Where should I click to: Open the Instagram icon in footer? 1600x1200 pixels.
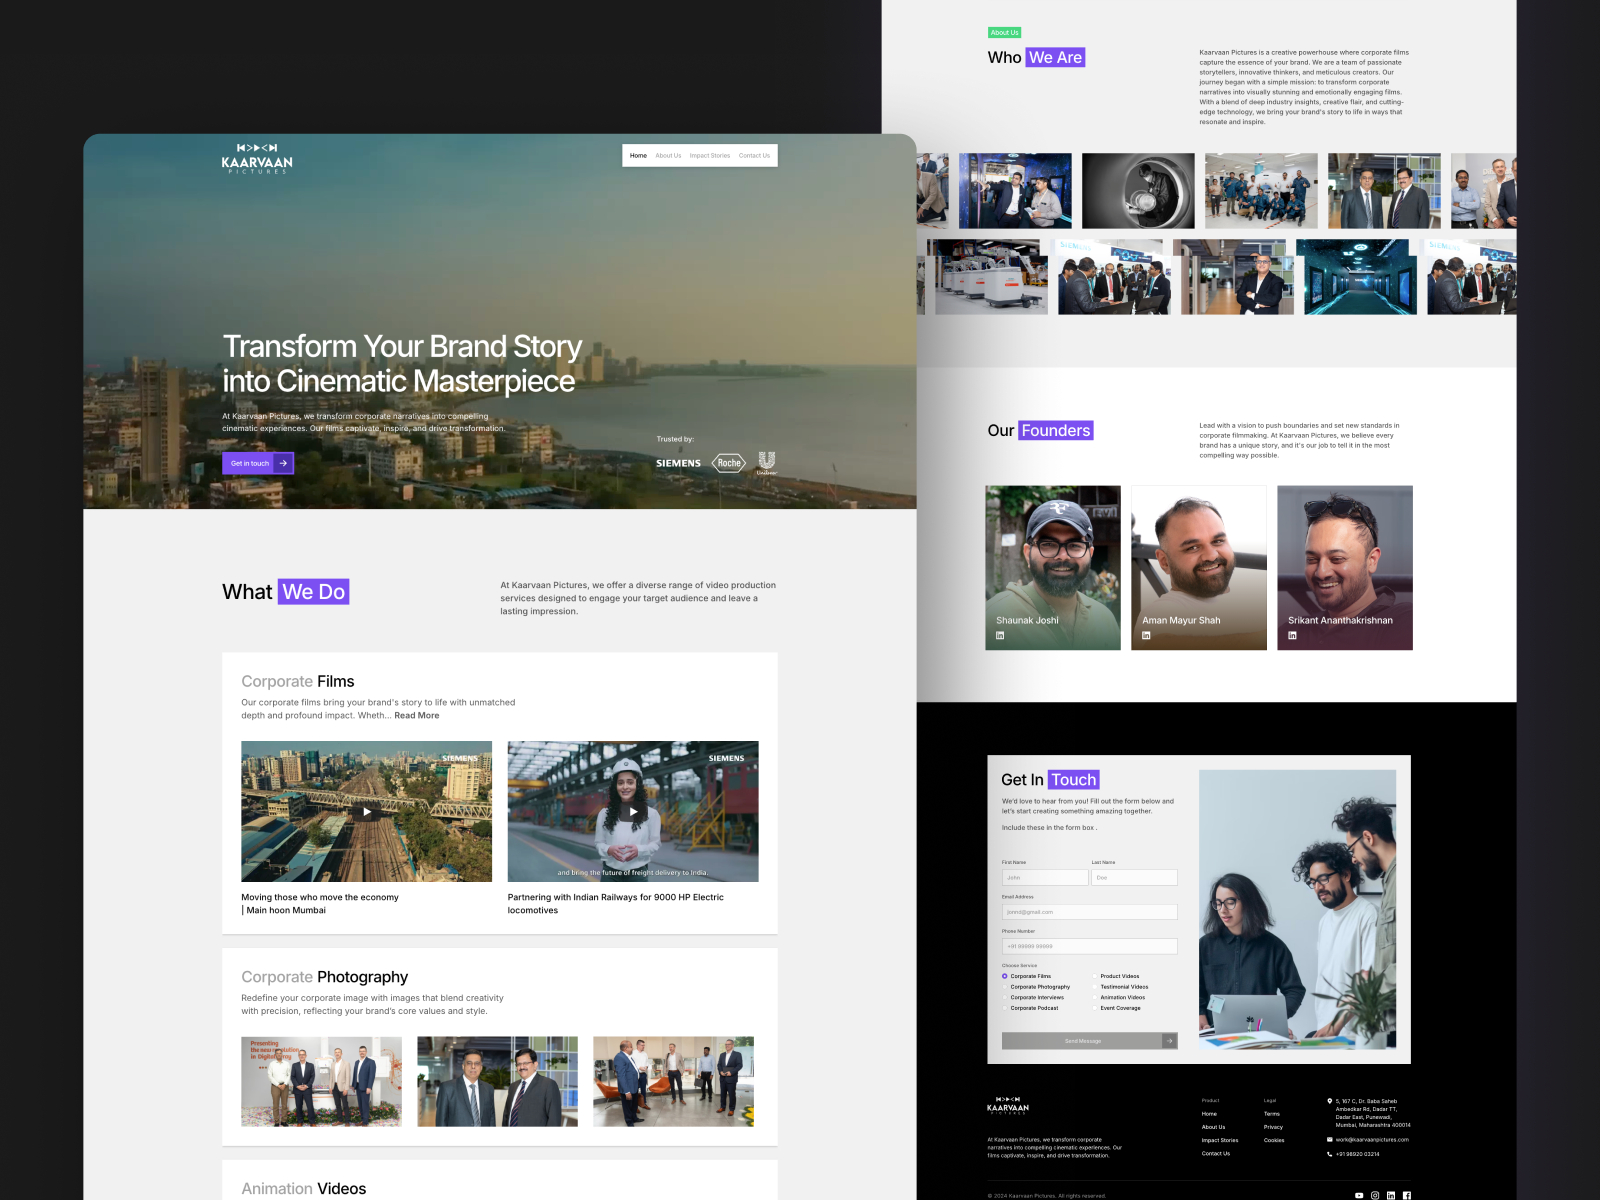[1375, 1195]
